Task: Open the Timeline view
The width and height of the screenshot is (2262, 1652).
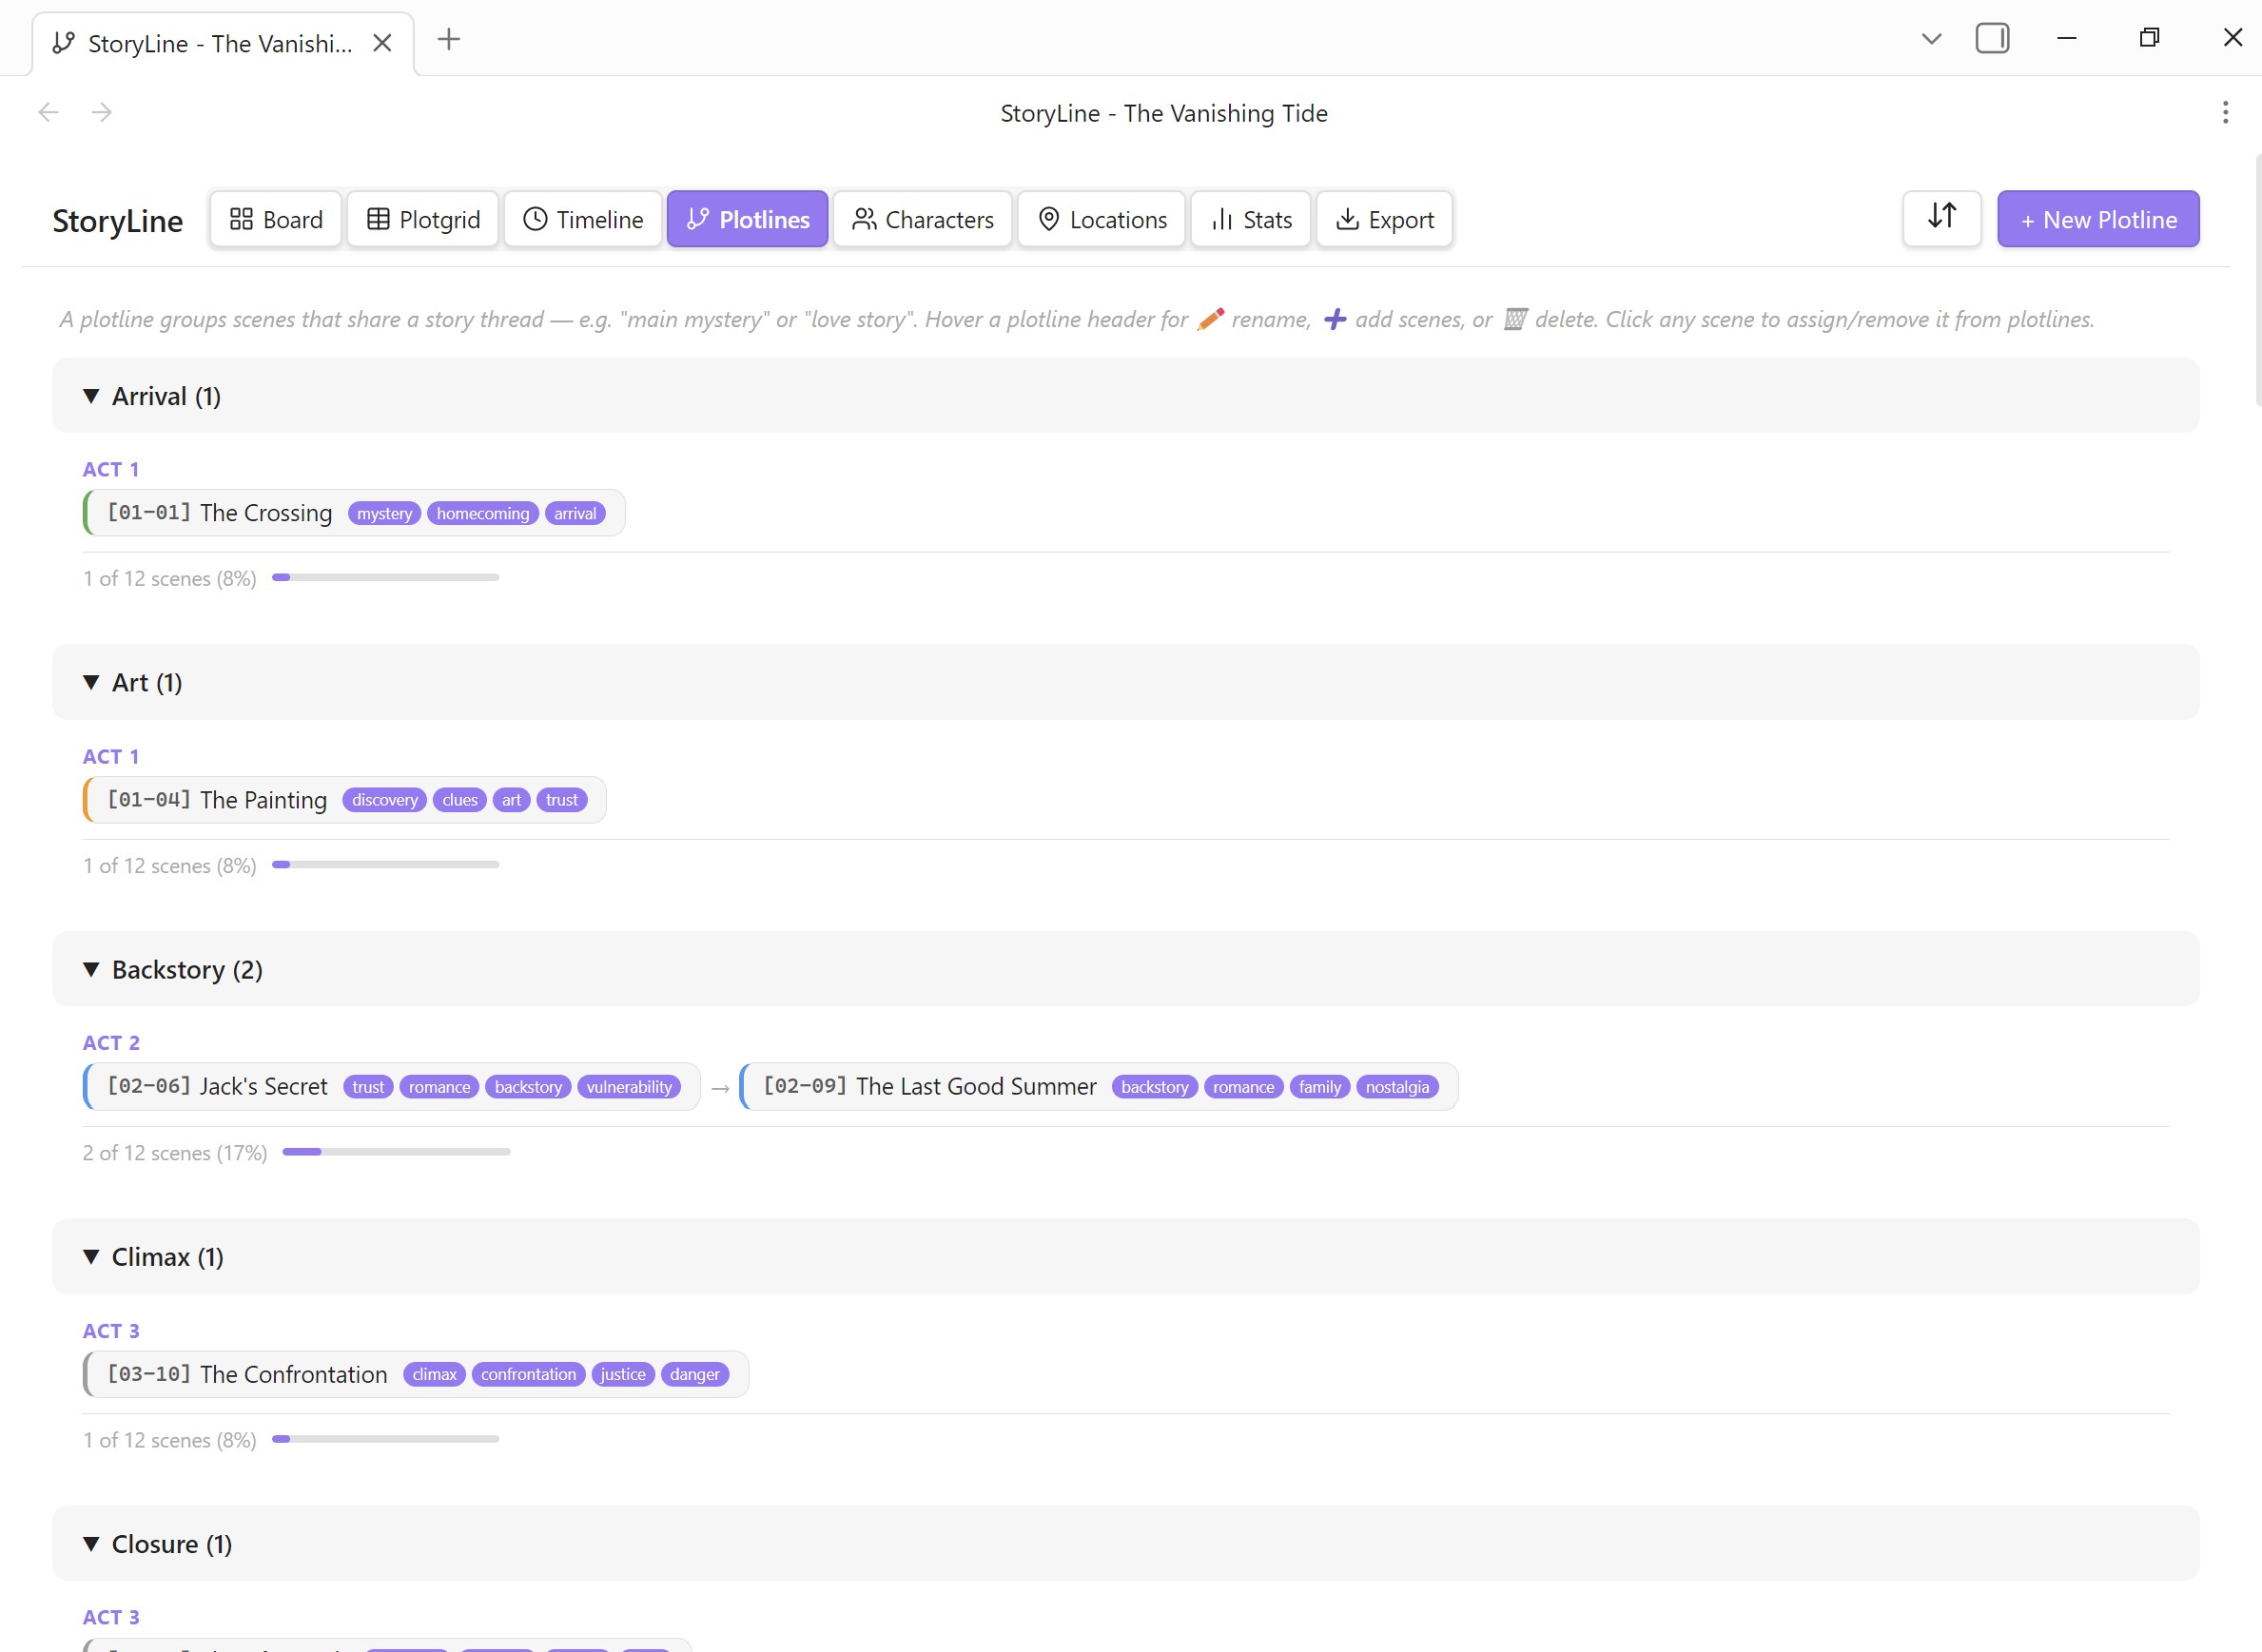Action: (583, 219)
